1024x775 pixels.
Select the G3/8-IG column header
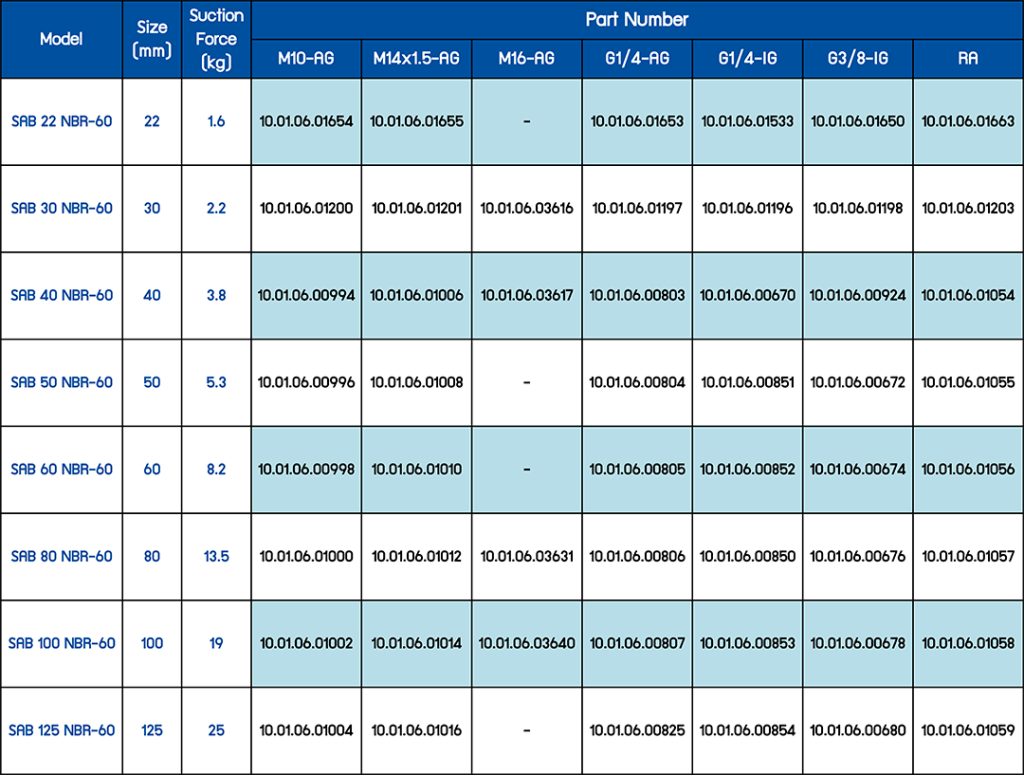857,59
